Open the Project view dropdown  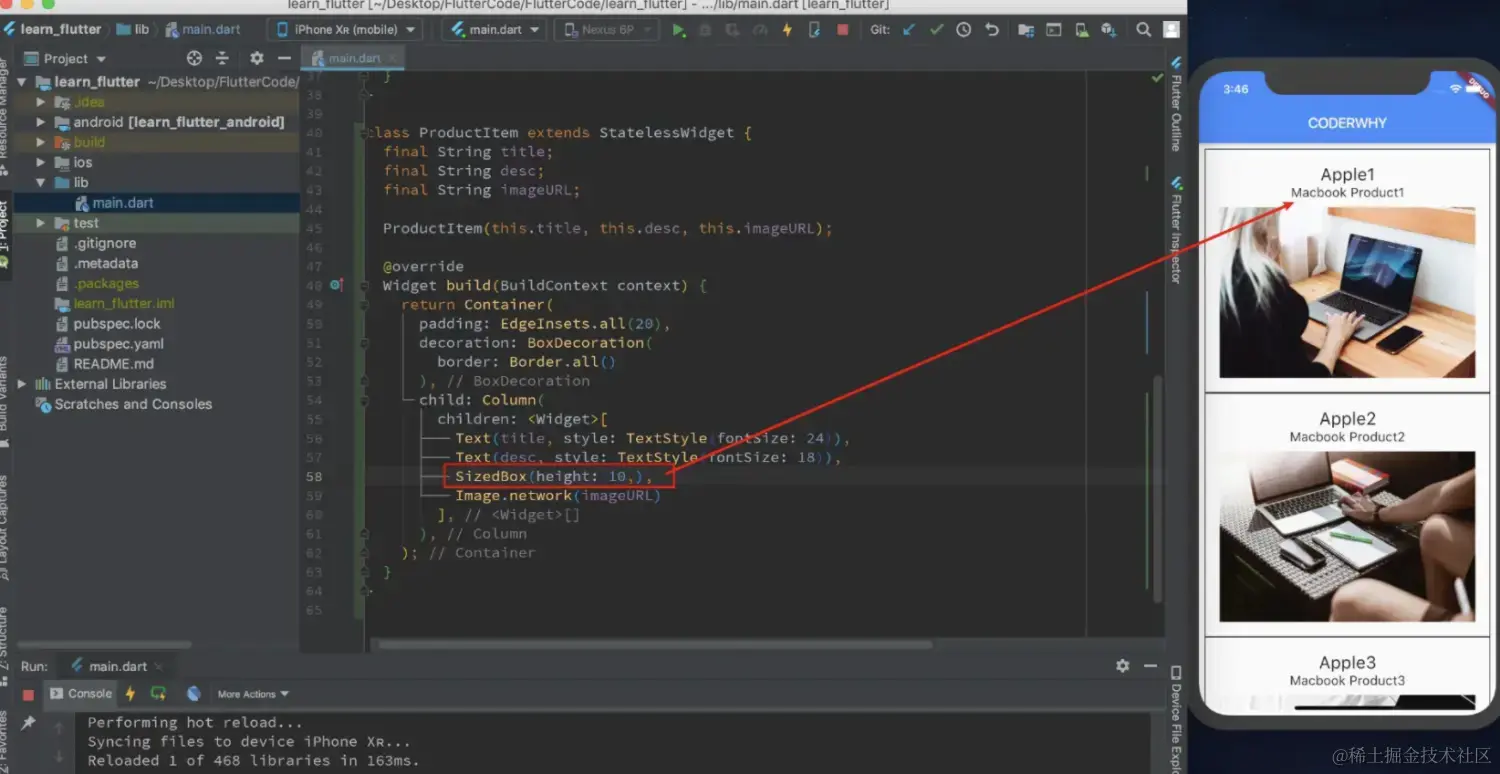[x=65, y=58]
